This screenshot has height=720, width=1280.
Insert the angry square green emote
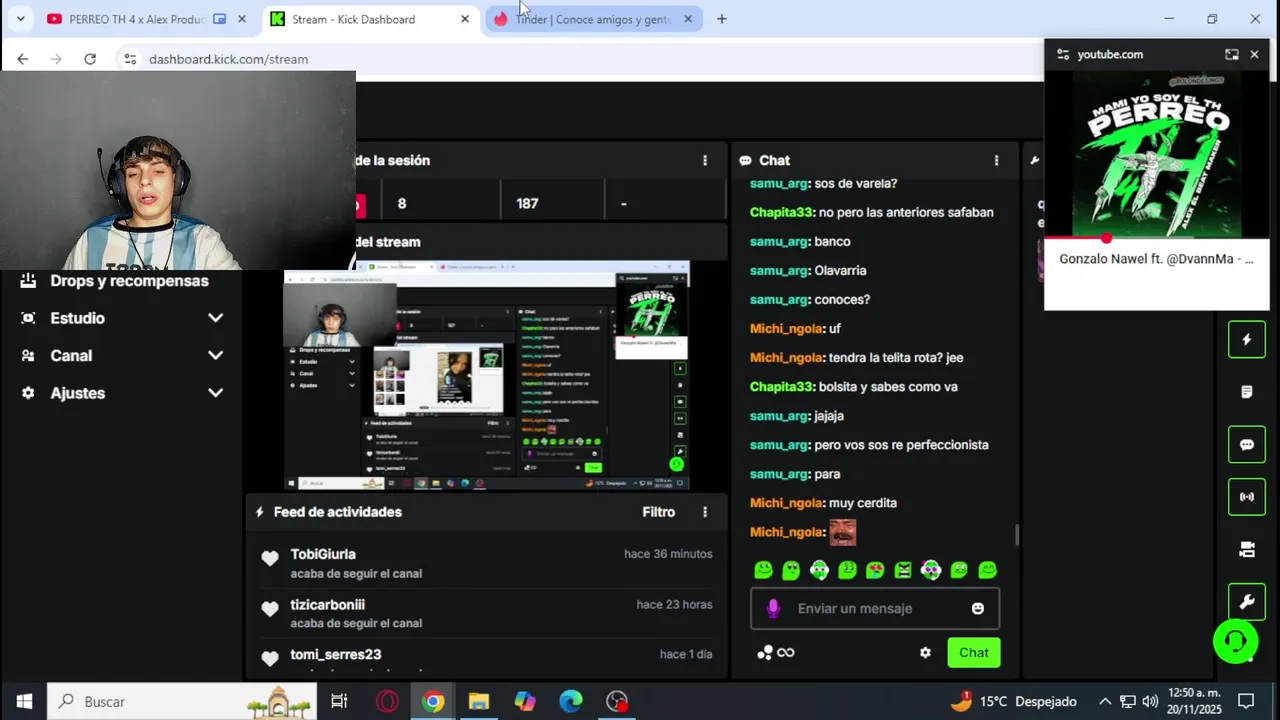pos(903,570)
